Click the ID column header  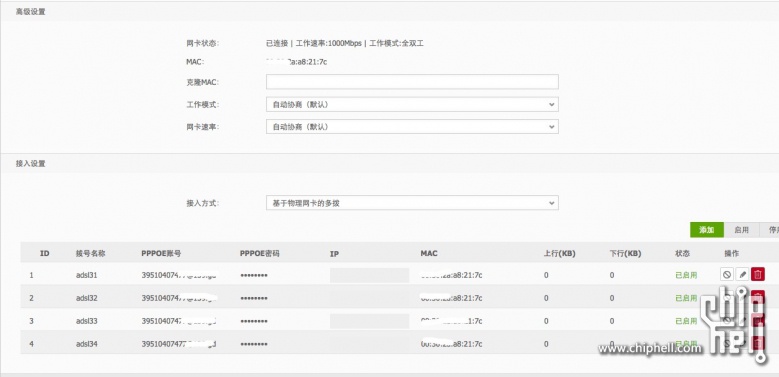tap(45, 253)
